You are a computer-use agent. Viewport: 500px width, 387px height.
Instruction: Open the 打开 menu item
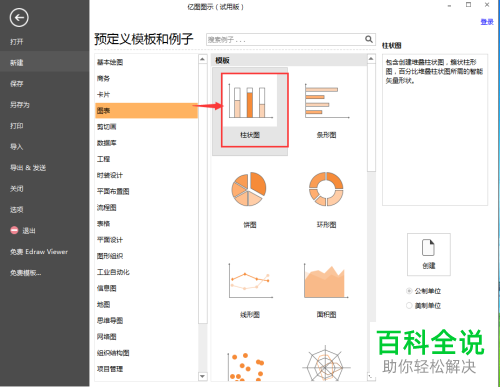pyautogui.click(x=17, y=42)
